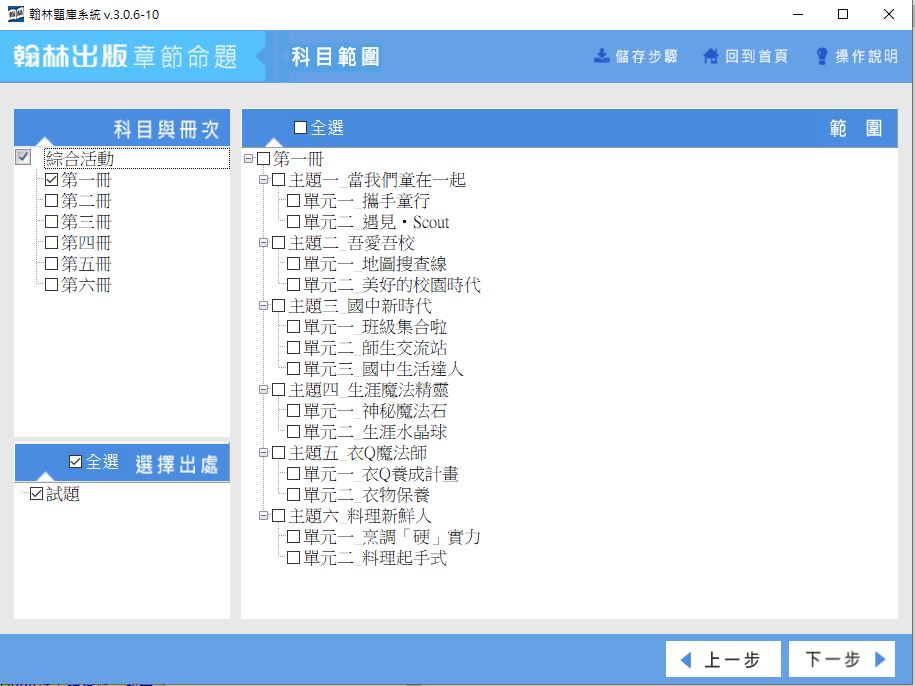Viewport: 915px width, 686px height.
Task: Select 主題四_生涯魔法精靈 label text
Action: [369, 390]
